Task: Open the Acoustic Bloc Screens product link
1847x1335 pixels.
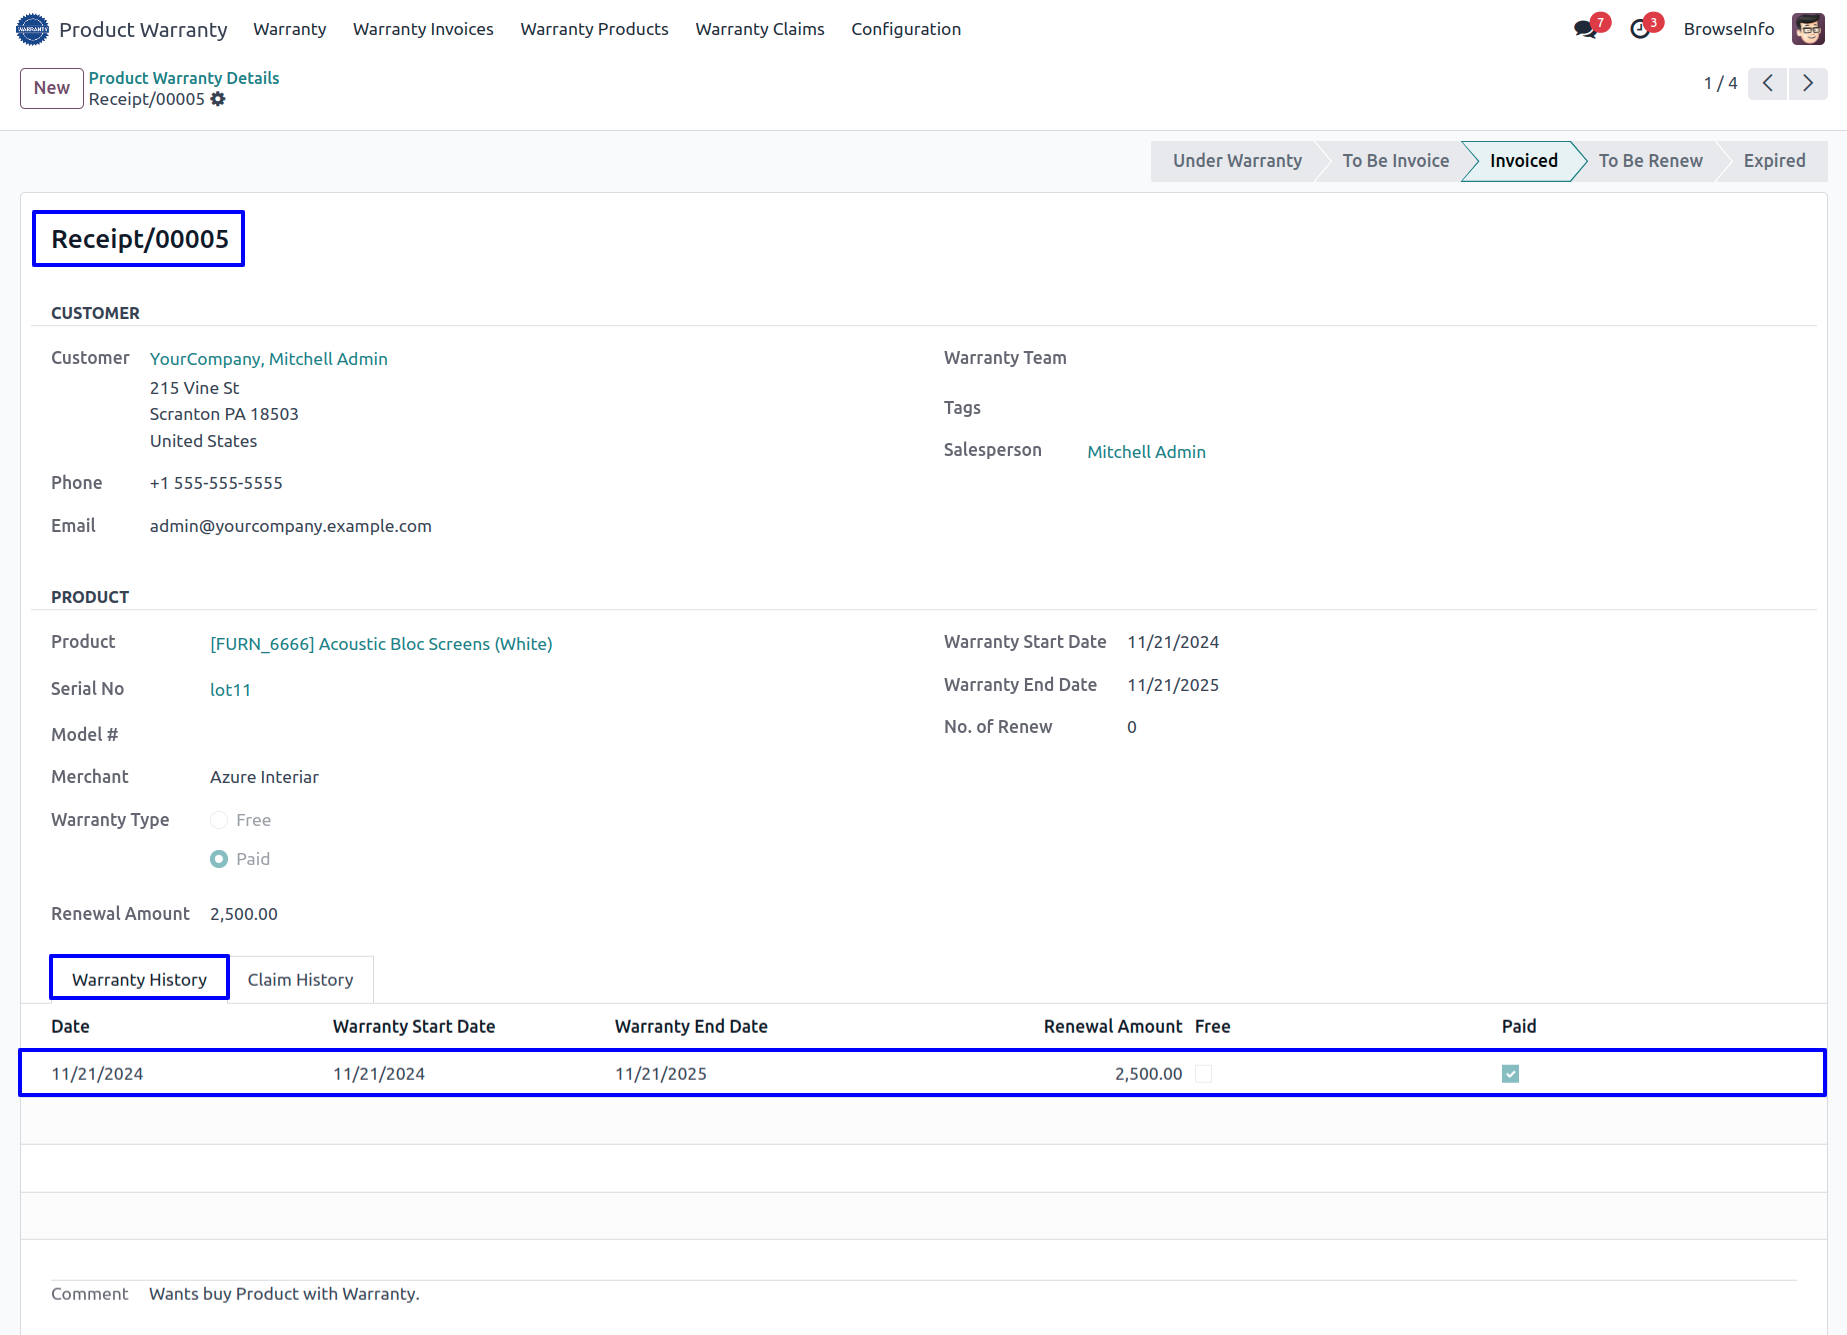Action: coord(381,644)
